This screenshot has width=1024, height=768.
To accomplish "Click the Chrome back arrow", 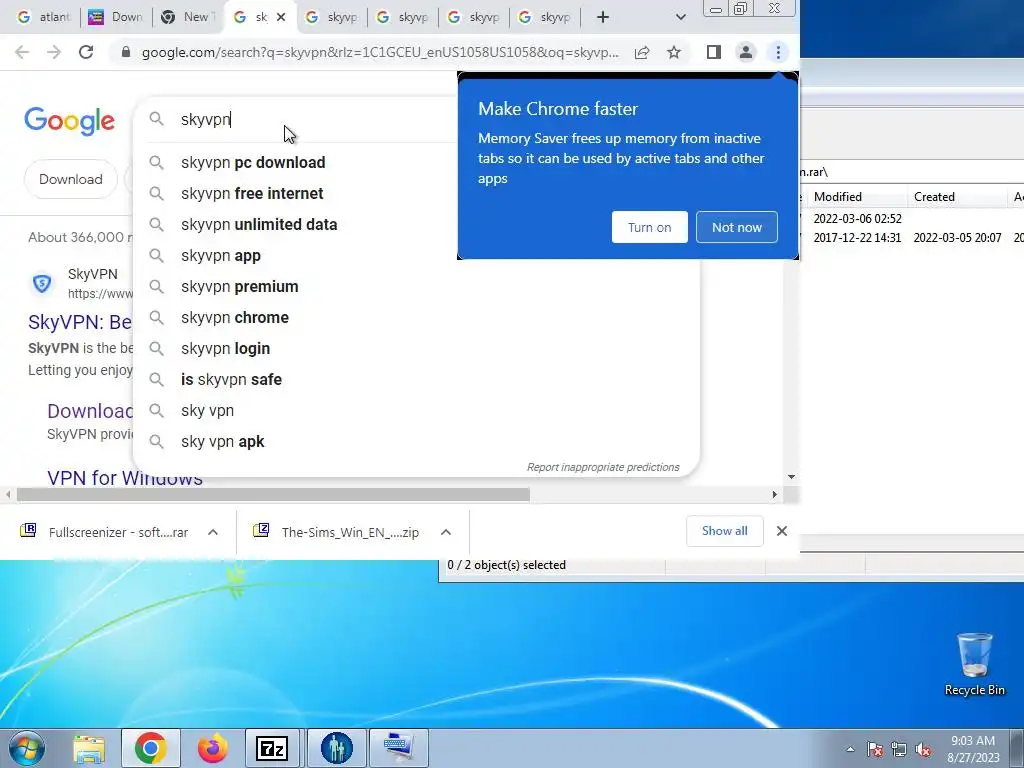I will 22,52.
